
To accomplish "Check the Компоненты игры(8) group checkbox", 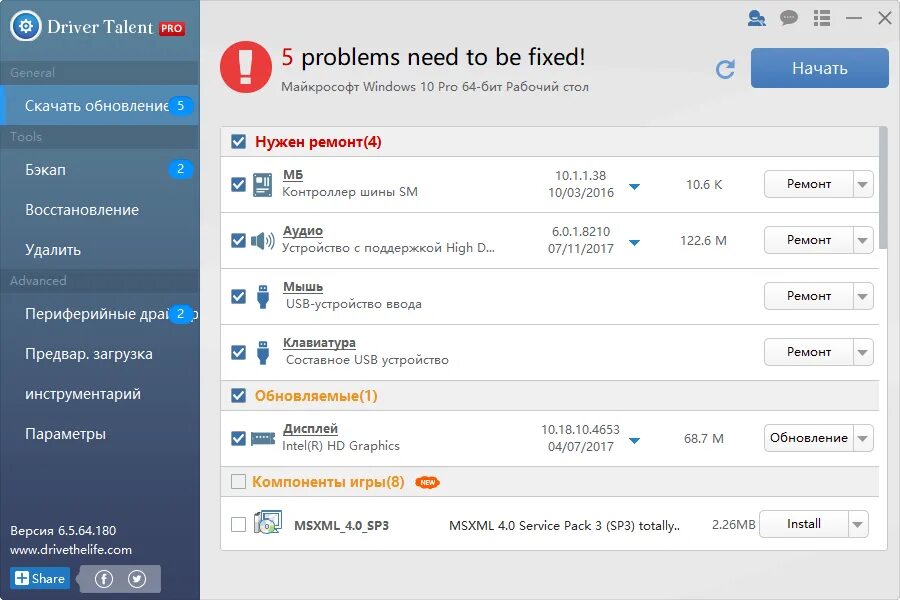I will click(238, 481).
